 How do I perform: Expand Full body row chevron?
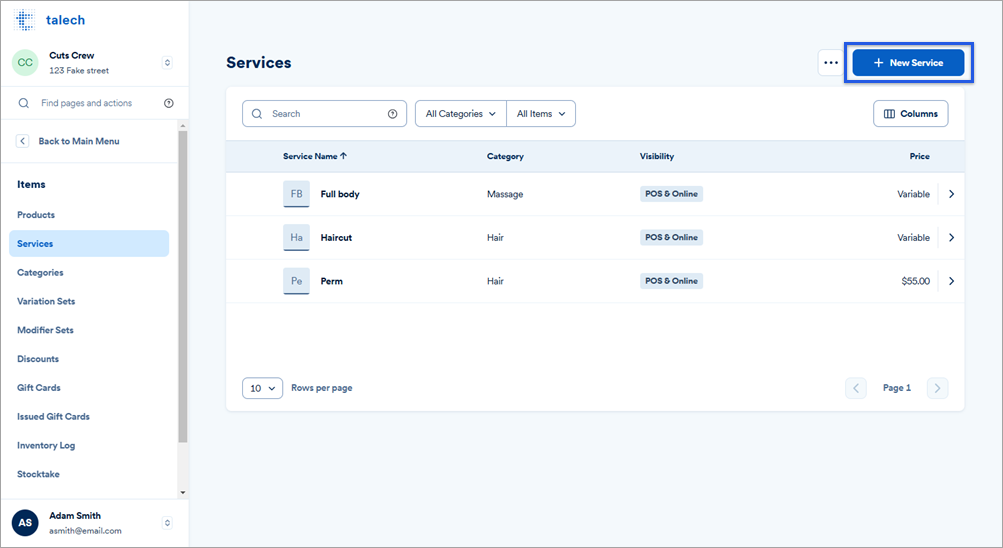[951, 194]
